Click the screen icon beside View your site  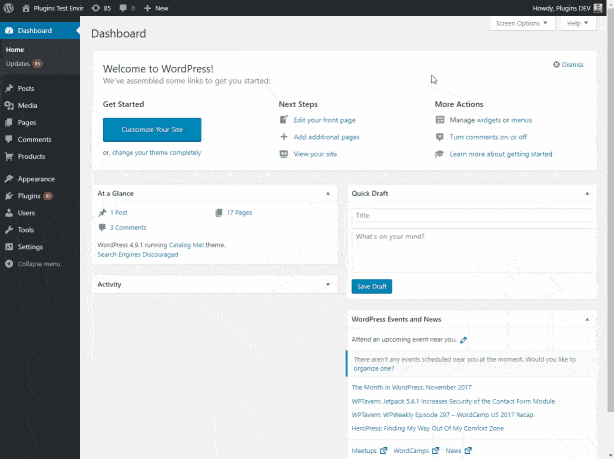coord(284,154)
